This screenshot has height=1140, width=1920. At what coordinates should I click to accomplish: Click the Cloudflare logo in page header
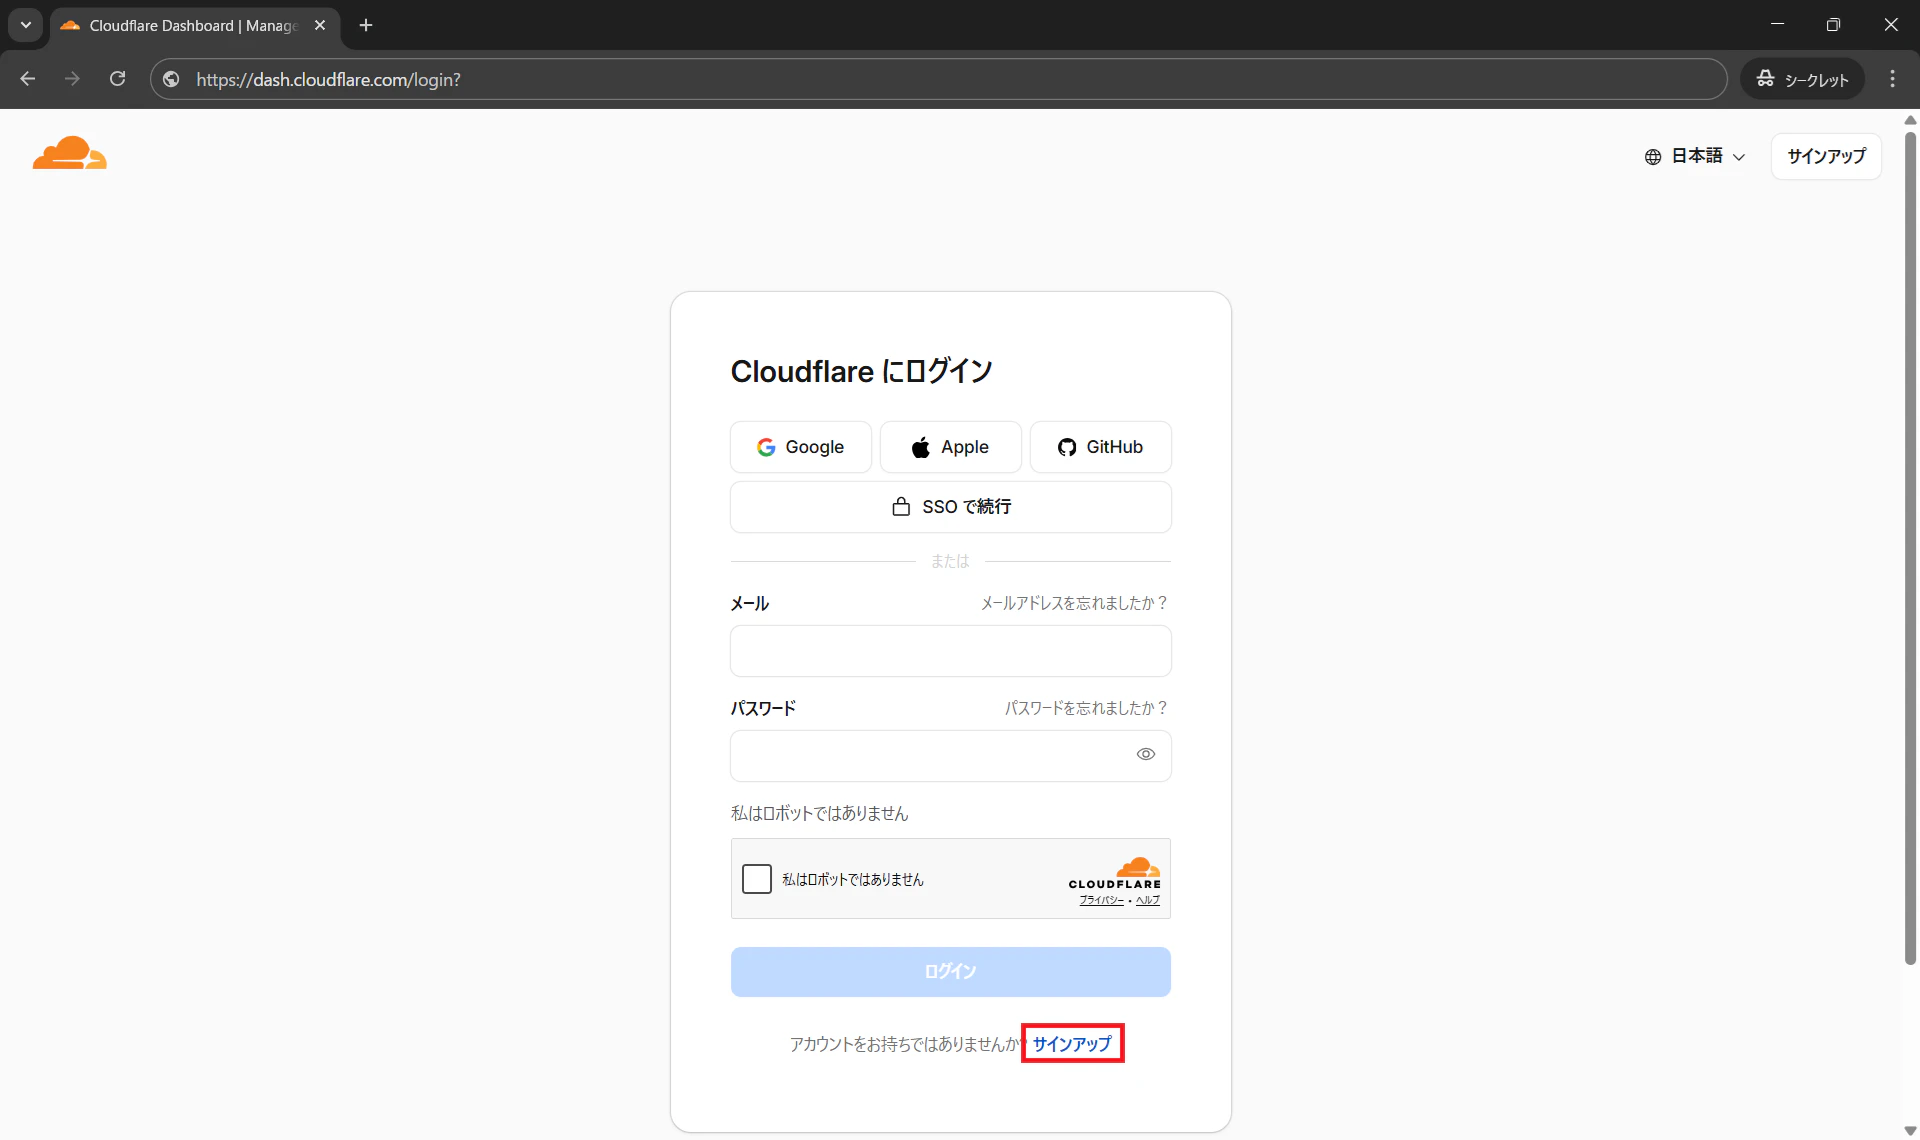(x=69, y=153)
